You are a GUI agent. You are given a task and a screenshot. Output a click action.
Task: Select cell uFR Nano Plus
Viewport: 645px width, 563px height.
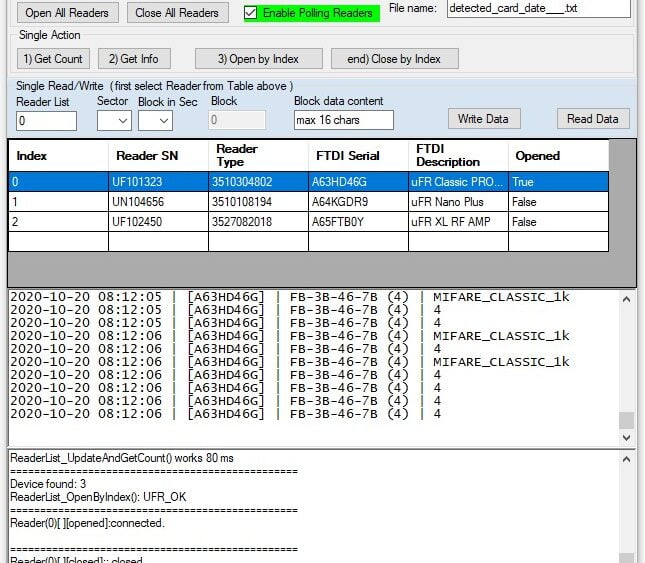tap(458, 202)
